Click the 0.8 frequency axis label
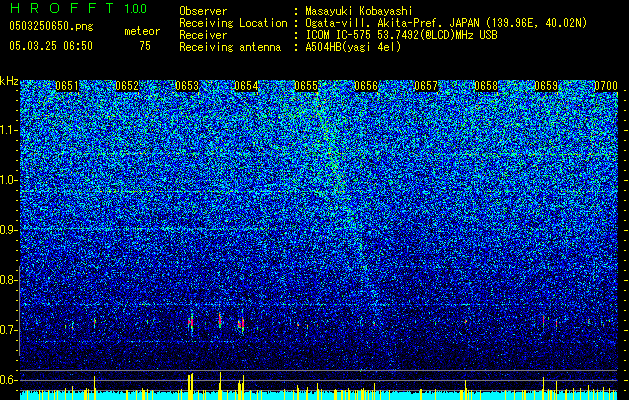The image size is (629, 400). click(8, 280)
